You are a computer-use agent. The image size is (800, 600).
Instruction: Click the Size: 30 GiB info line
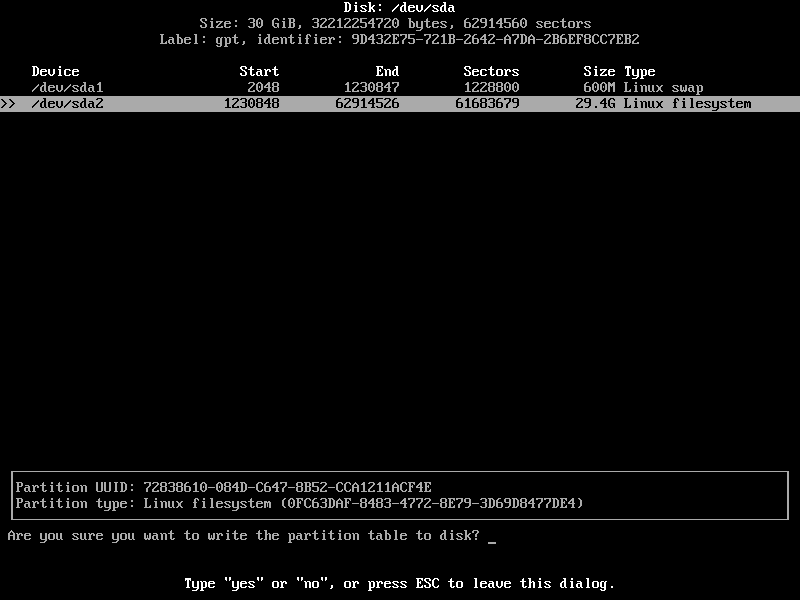pos(395,23)
